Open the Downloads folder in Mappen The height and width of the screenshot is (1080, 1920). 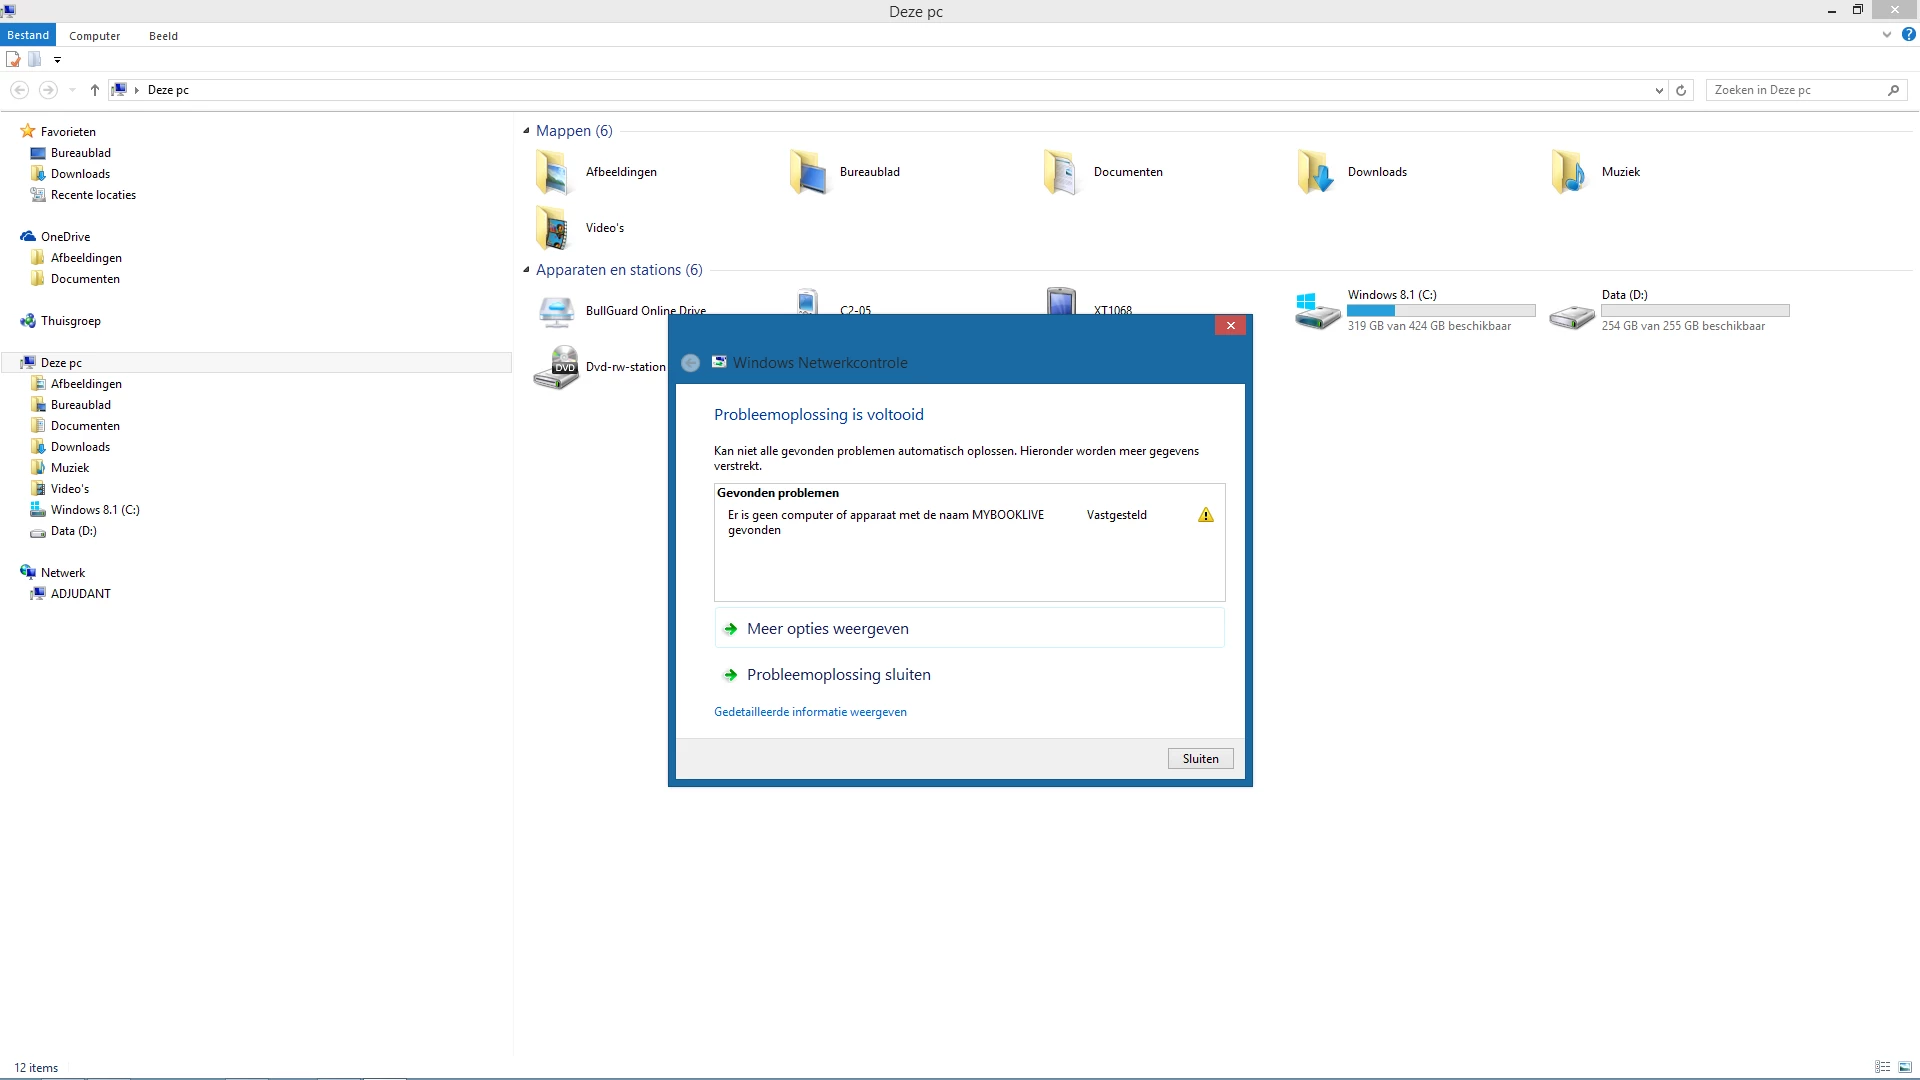[x=1315, y=172]
